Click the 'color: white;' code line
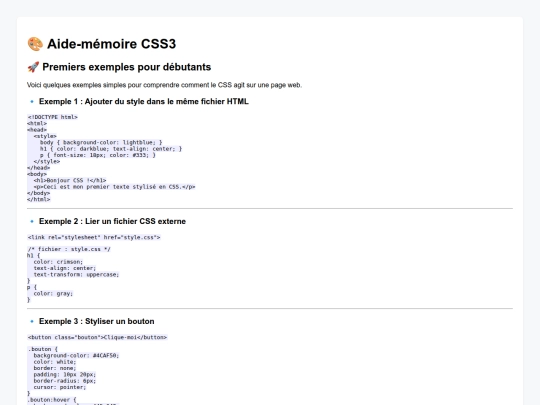Screen dimensions: 540x405 point(55,362)
